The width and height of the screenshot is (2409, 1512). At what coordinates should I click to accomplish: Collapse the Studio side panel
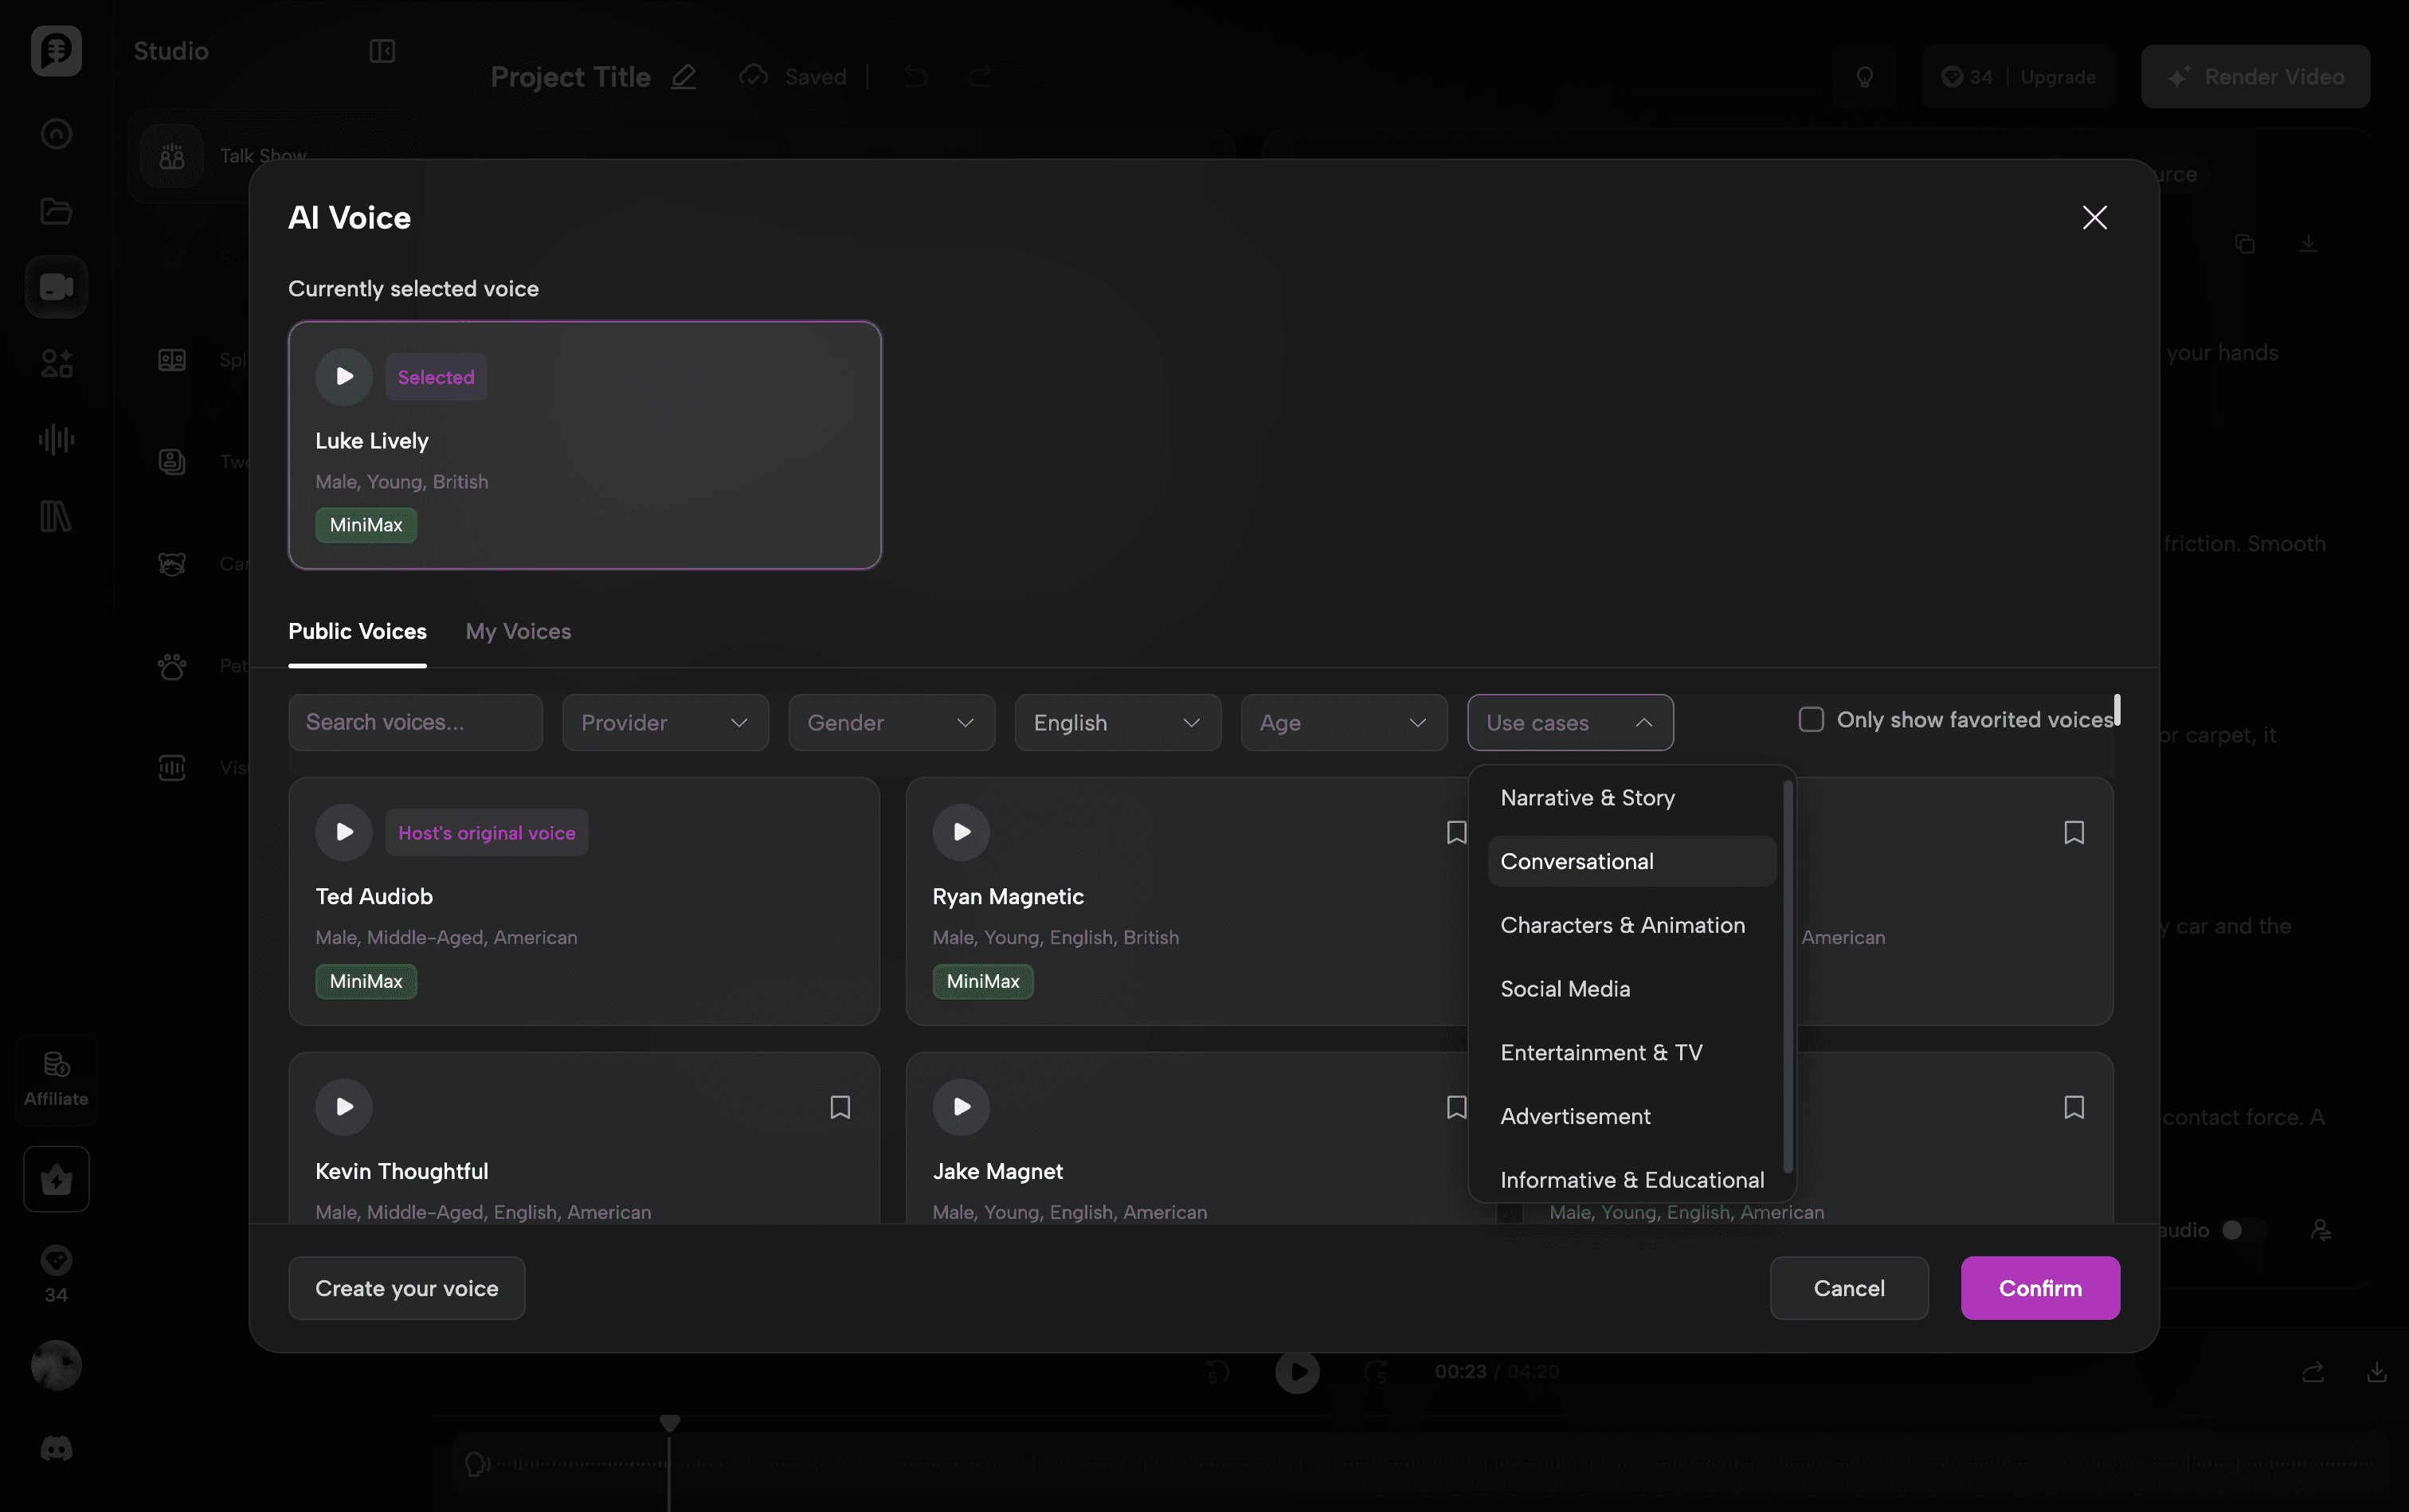click(382, 51)
